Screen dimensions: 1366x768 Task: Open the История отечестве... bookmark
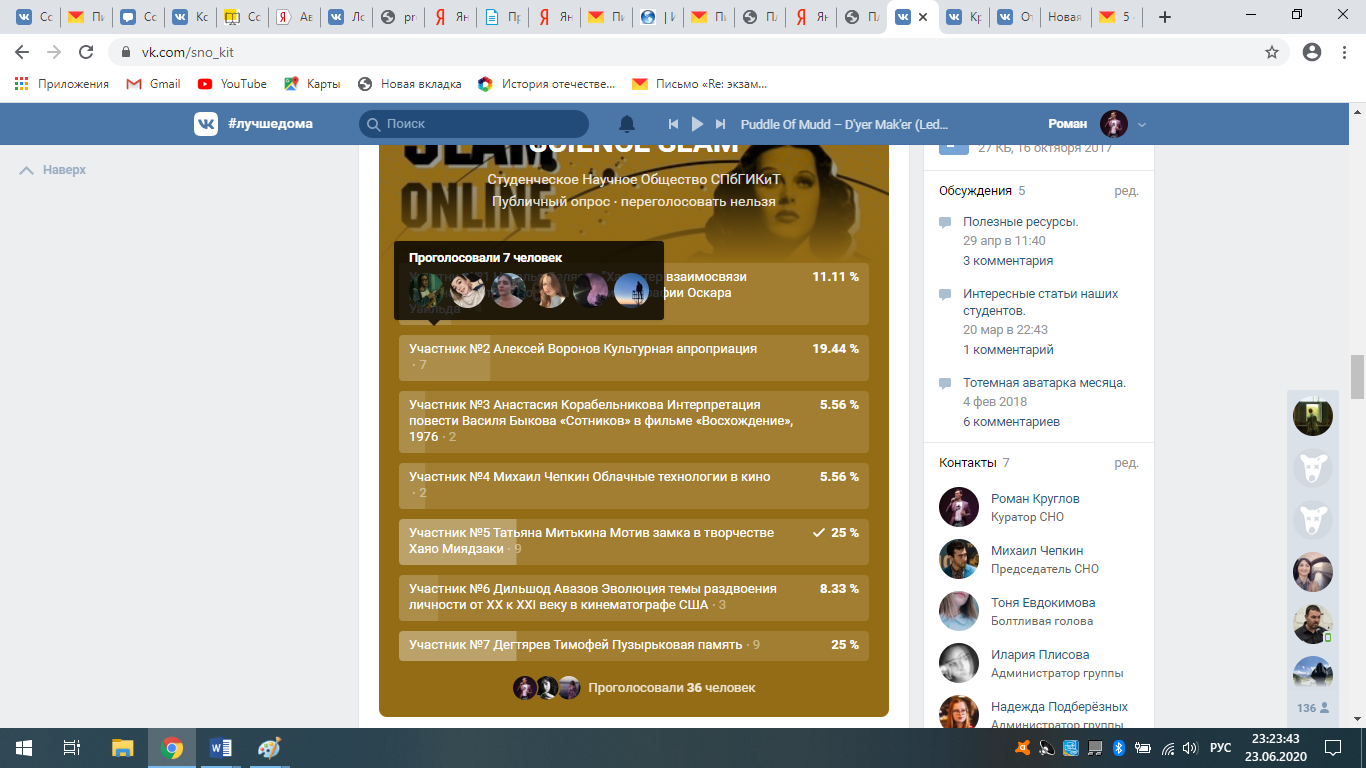(x=547, y=84)
